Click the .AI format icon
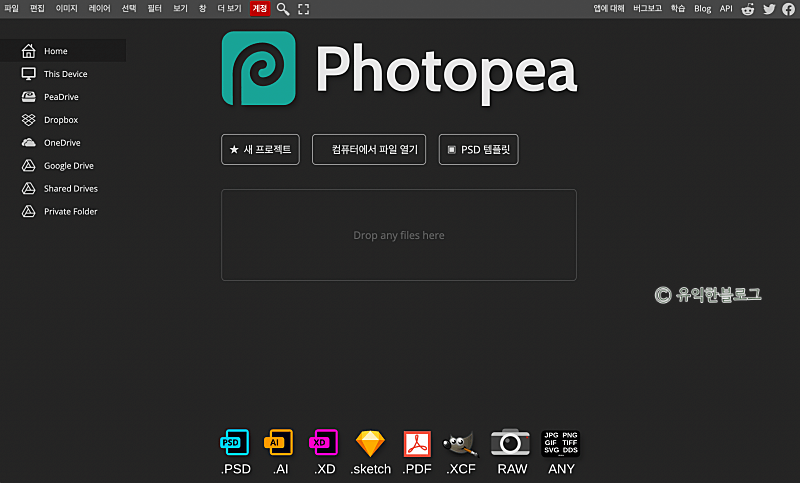Screen dimensions: 800x483 tap(279, 442)
